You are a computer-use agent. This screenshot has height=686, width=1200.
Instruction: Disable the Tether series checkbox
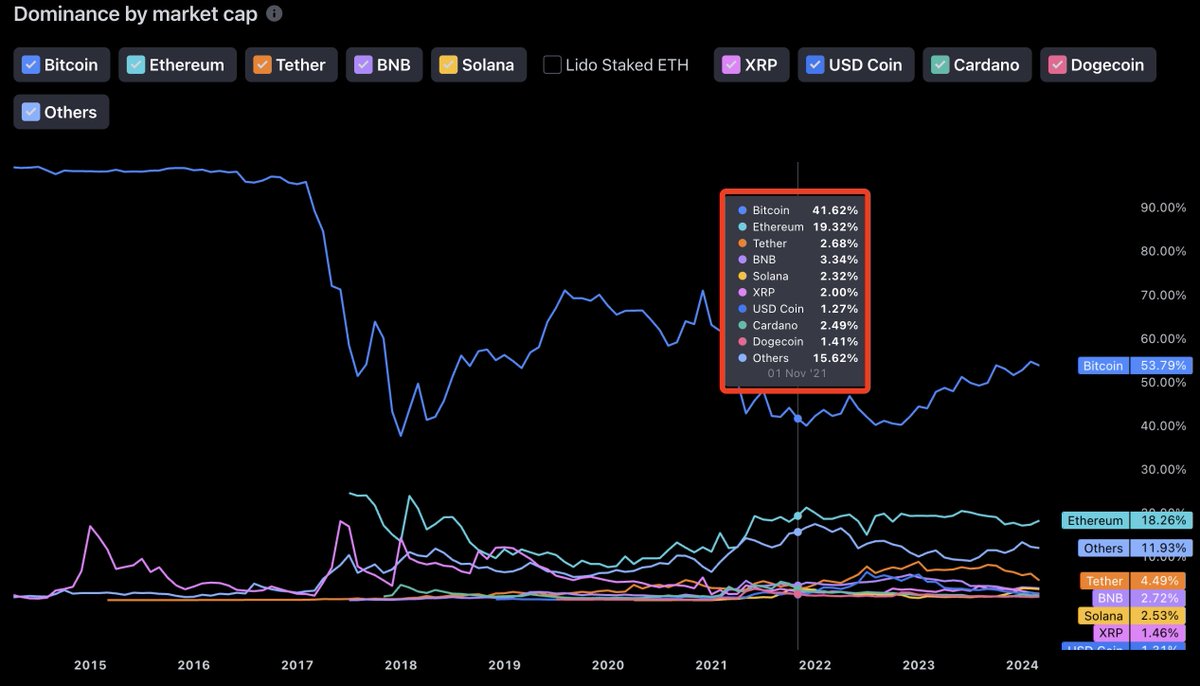click(262, 65)
